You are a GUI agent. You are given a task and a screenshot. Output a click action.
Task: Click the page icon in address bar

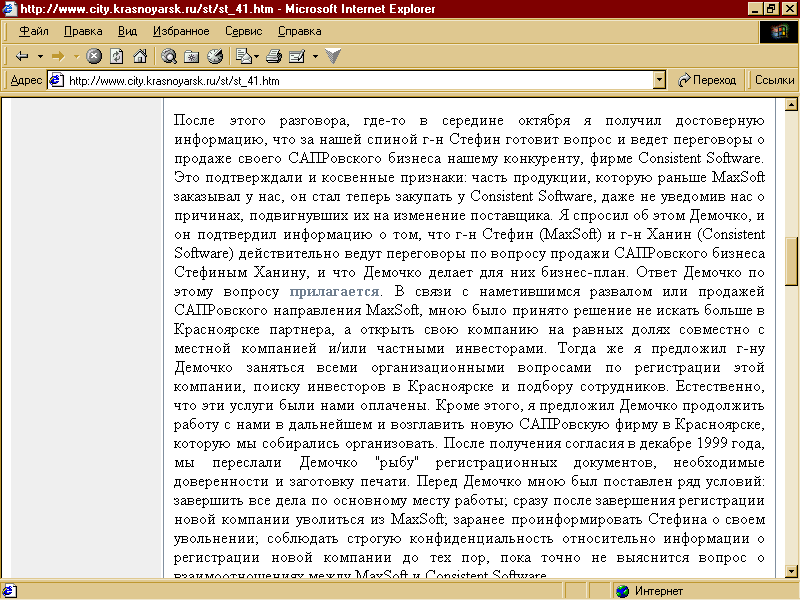pos(57,80)
